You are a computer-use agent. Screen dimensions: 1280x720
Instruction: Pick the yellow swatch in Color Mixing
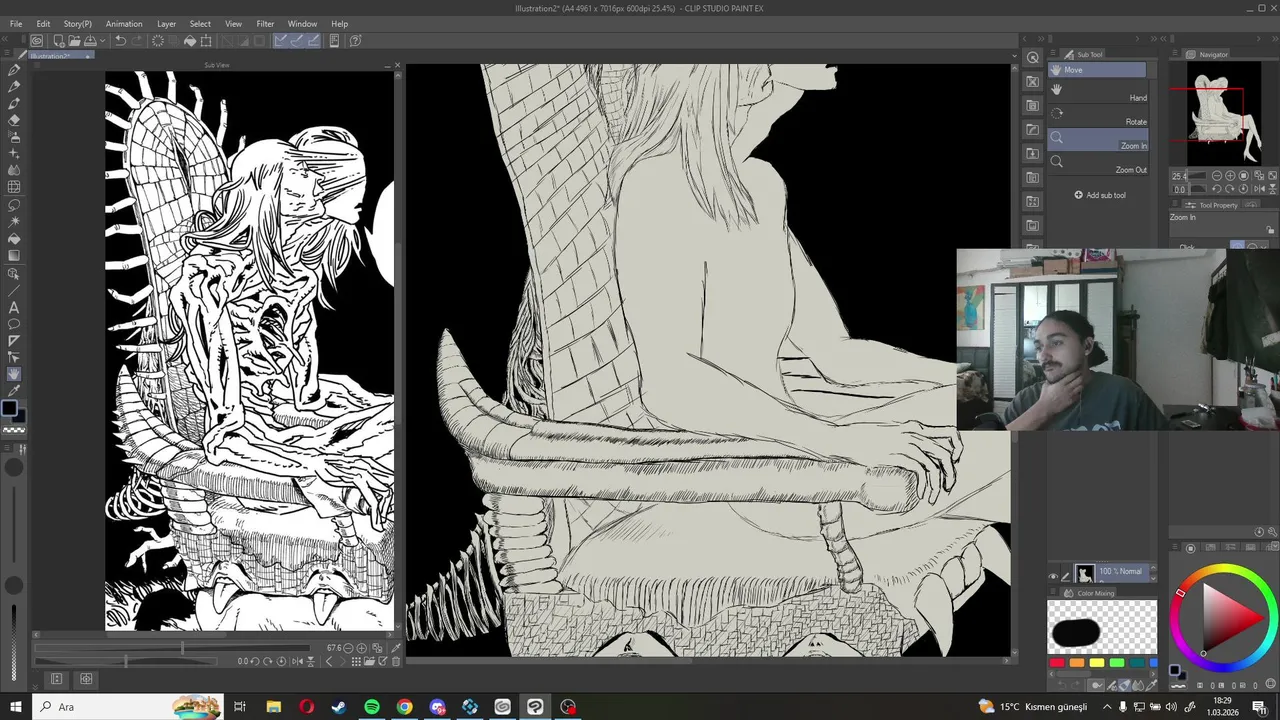tap(1097, 662)
